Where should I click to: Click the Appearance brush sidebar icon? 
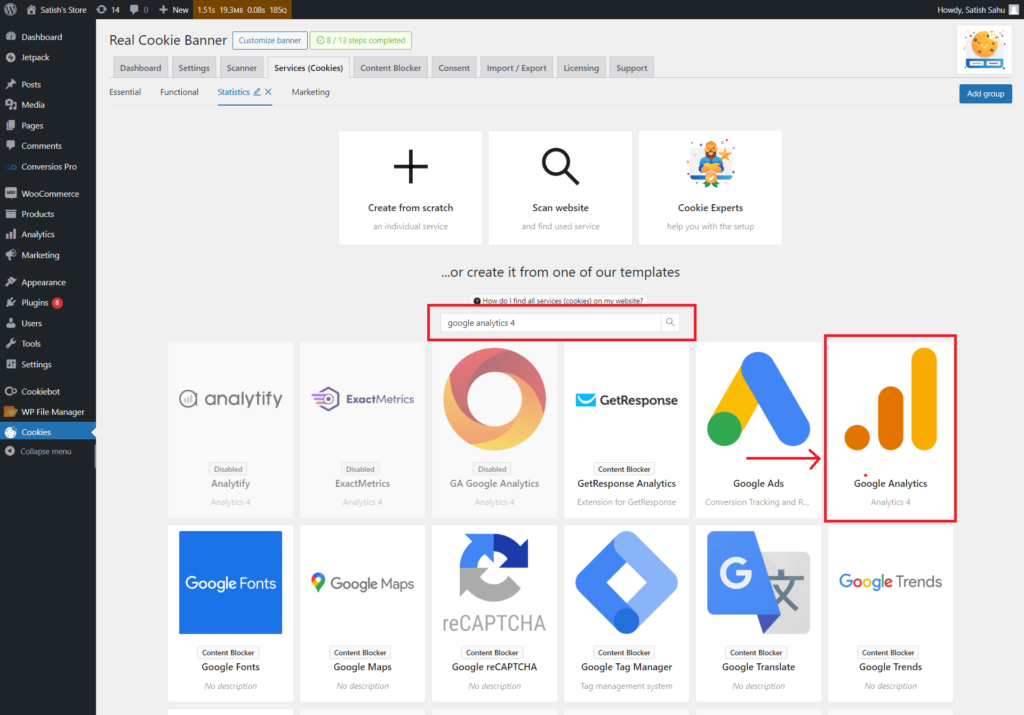10,282
